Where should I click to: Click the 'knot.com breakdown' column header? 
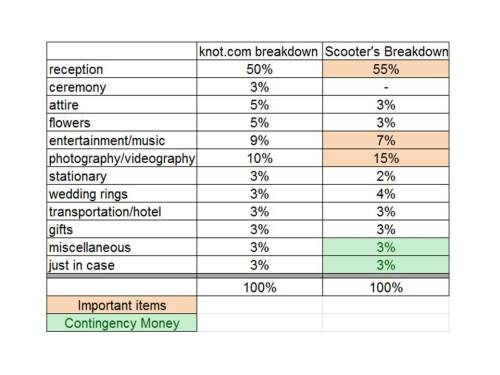tap(260, 51)
